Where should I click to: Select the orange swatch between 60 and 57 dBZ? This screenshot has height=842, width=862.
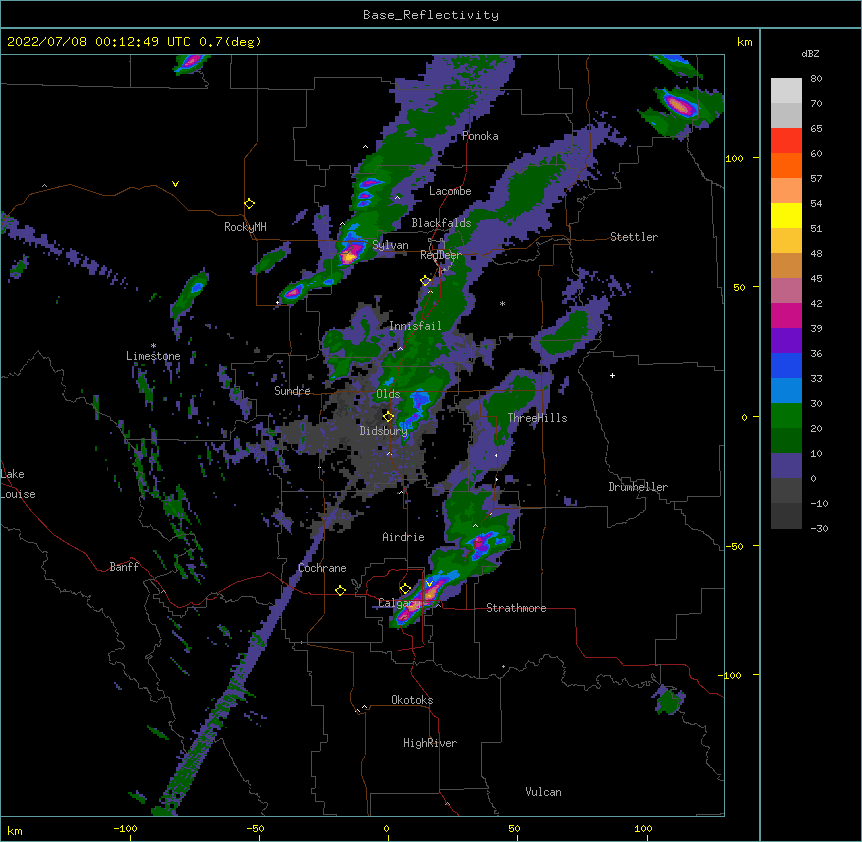(x=786, y=165)
